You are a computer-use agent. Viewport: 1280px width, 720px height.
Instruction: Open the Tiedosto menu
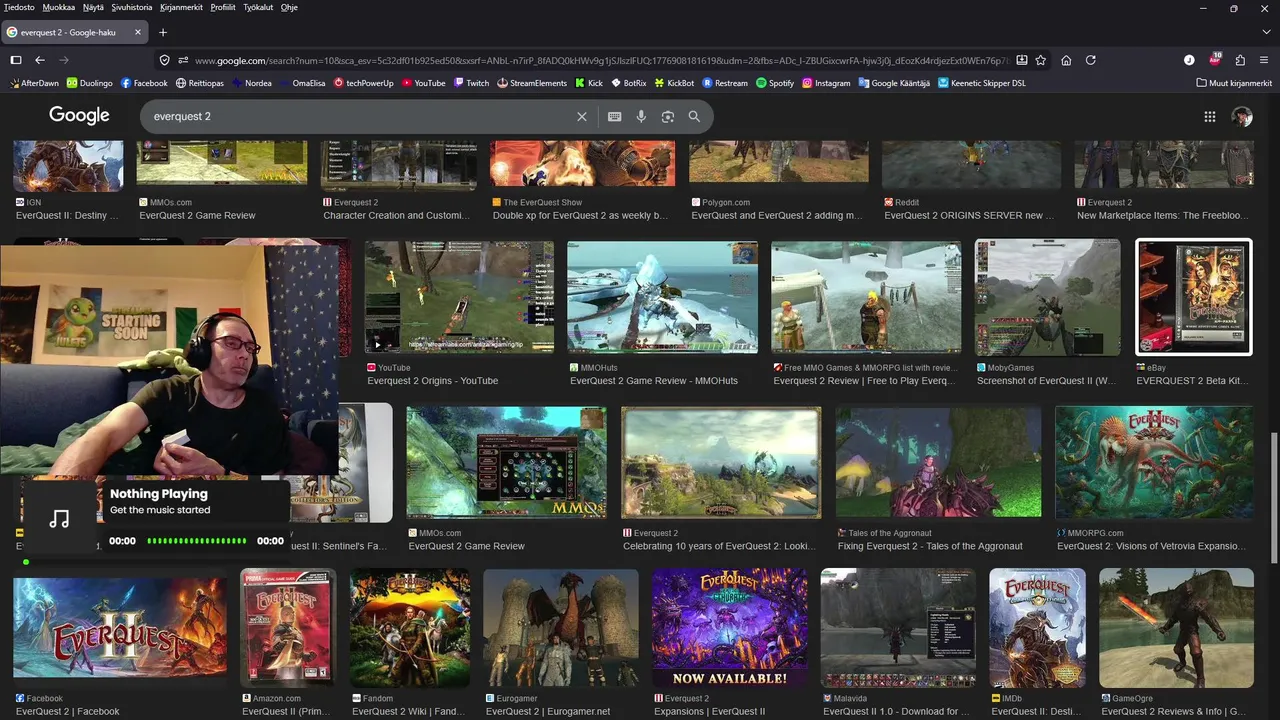coord(19,7)
